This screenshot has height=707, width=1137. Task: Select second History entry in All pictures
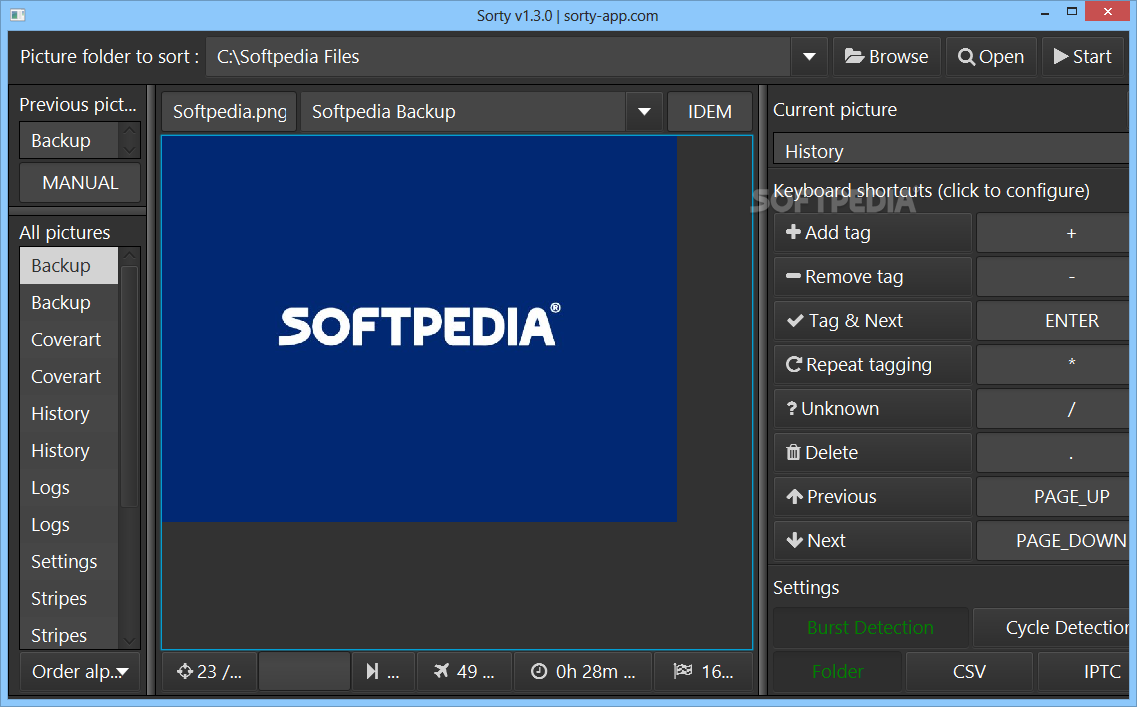pos(69,450)
